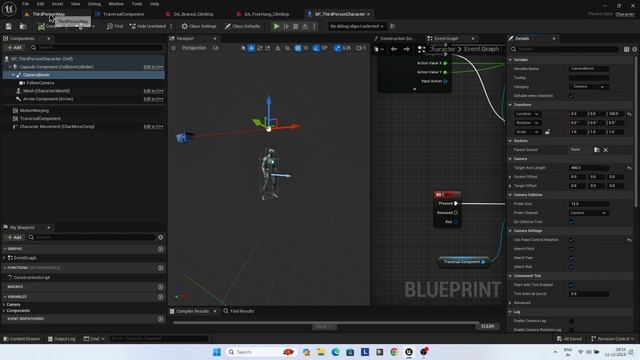Click the Unreal Engine logo icon

coord(9,9)
